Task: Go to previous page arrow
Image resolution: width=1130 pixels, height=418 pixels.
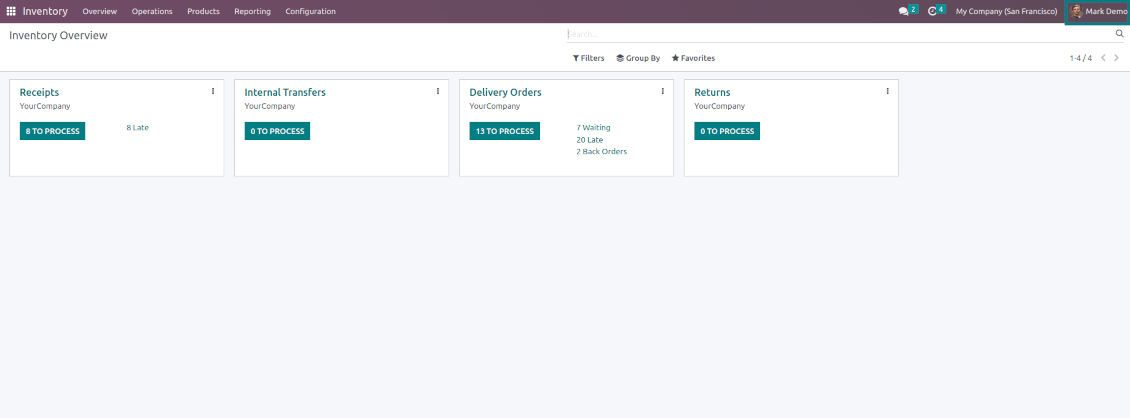Action: [1103, 58]
